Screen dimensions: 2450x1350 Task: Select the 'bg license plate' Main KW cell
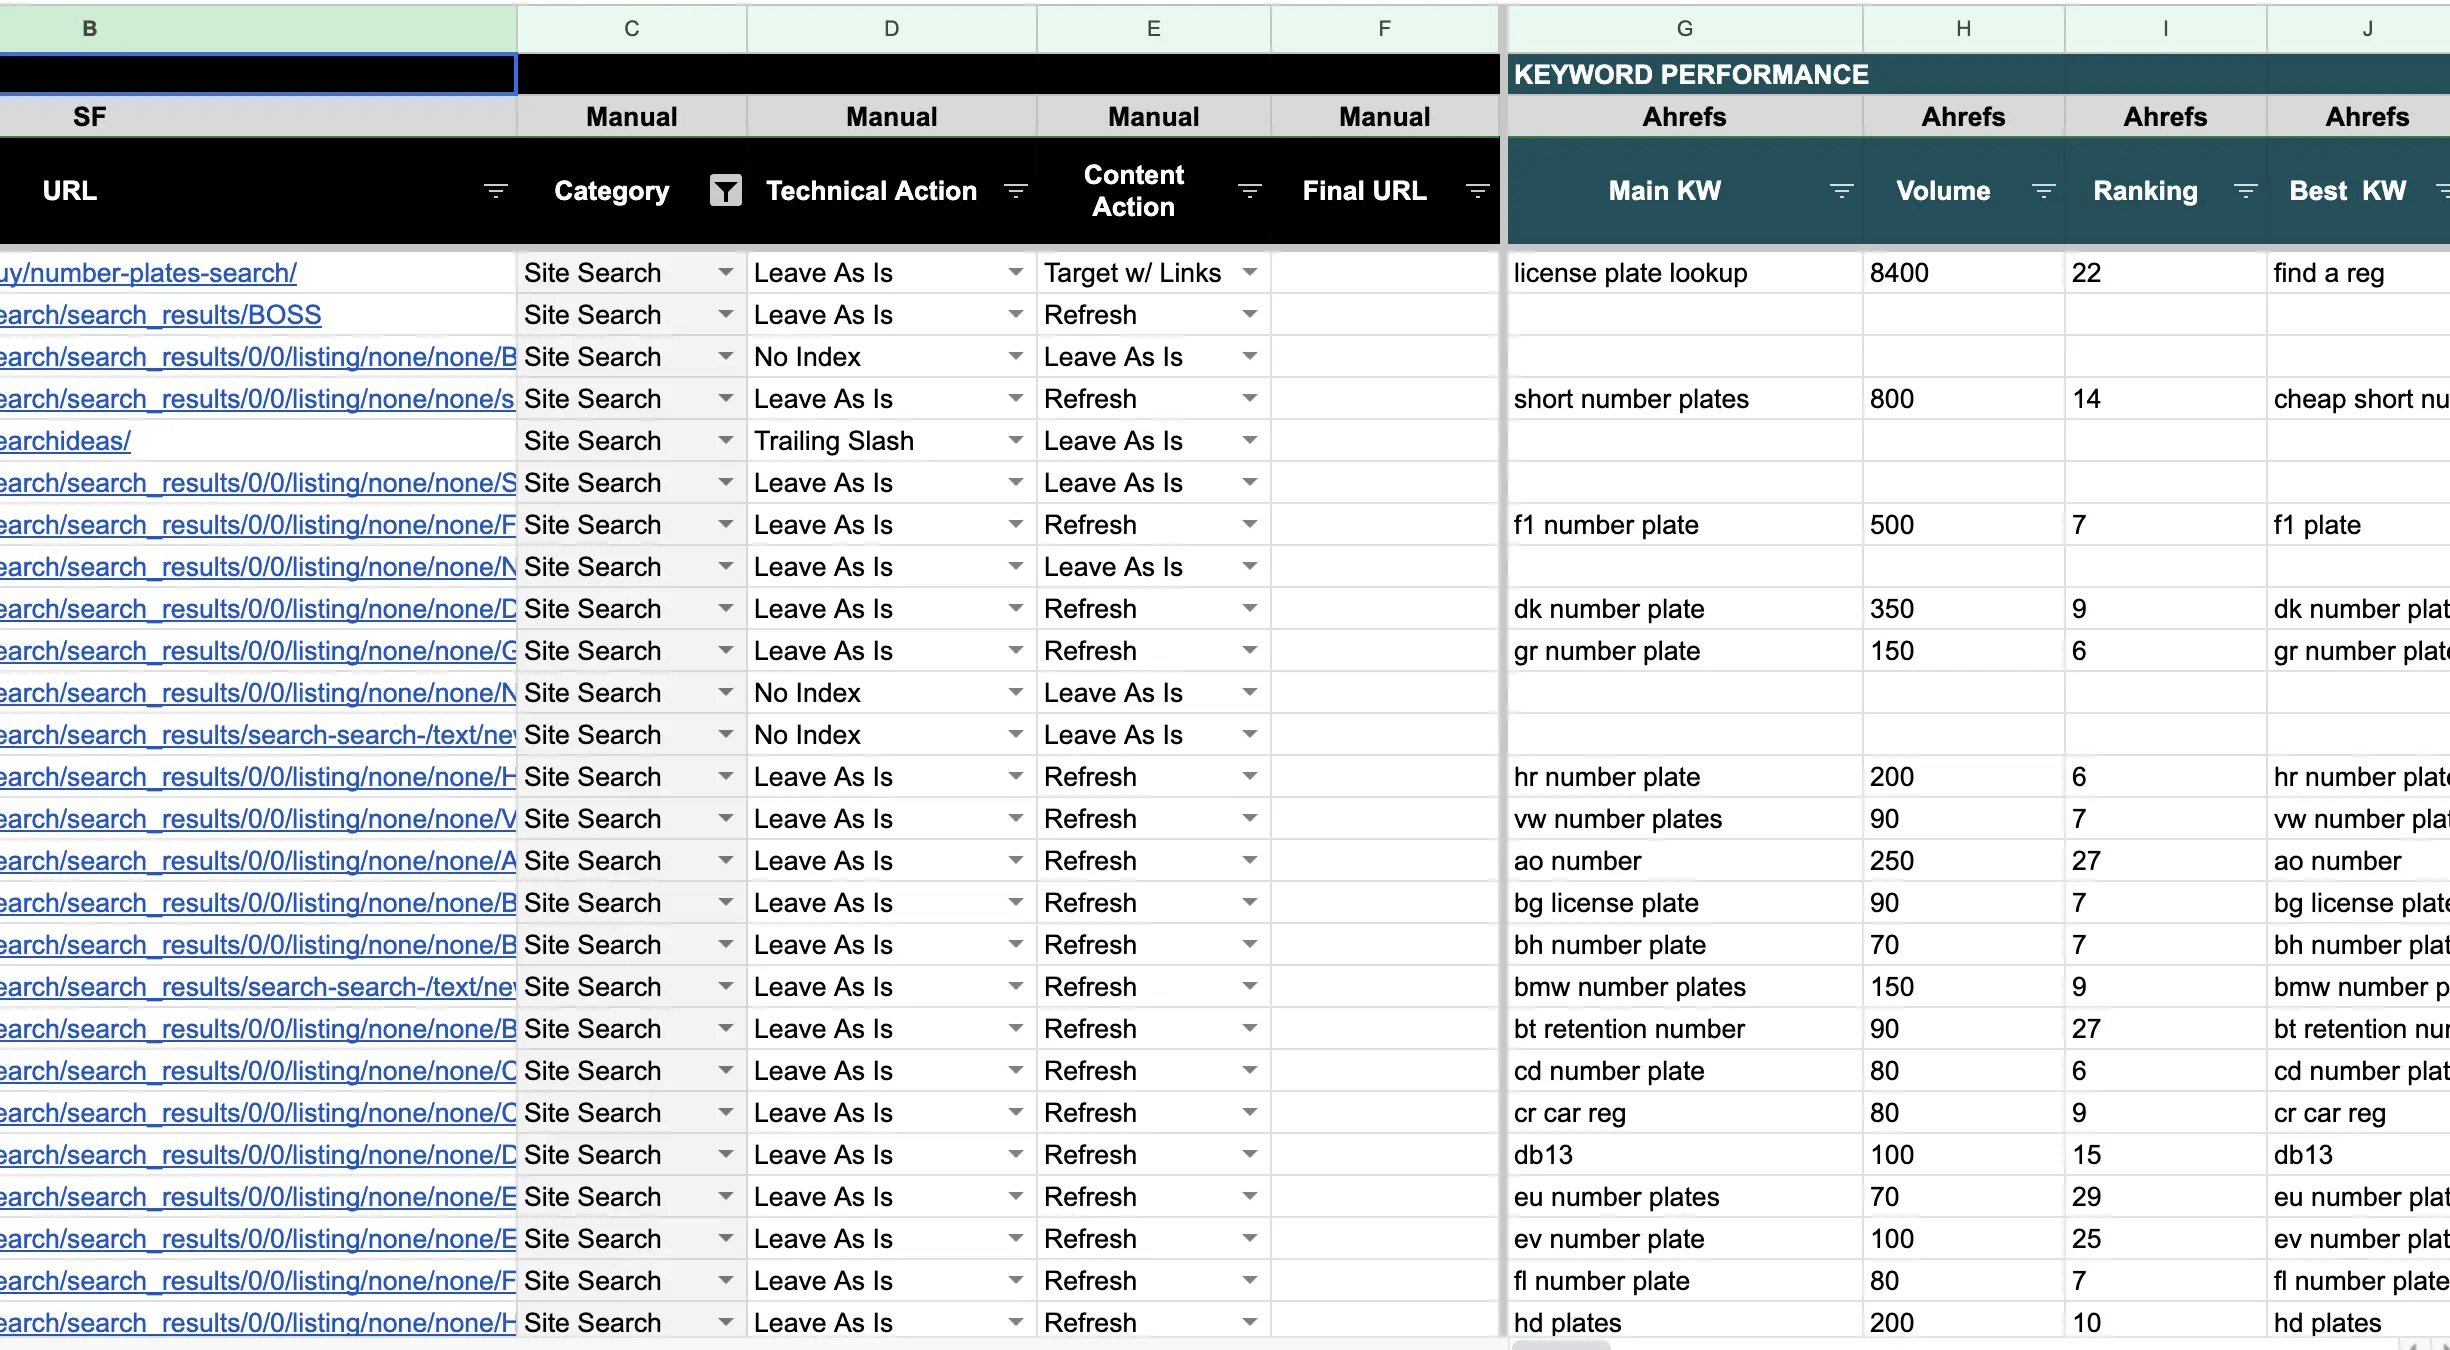coord(1685,903)
